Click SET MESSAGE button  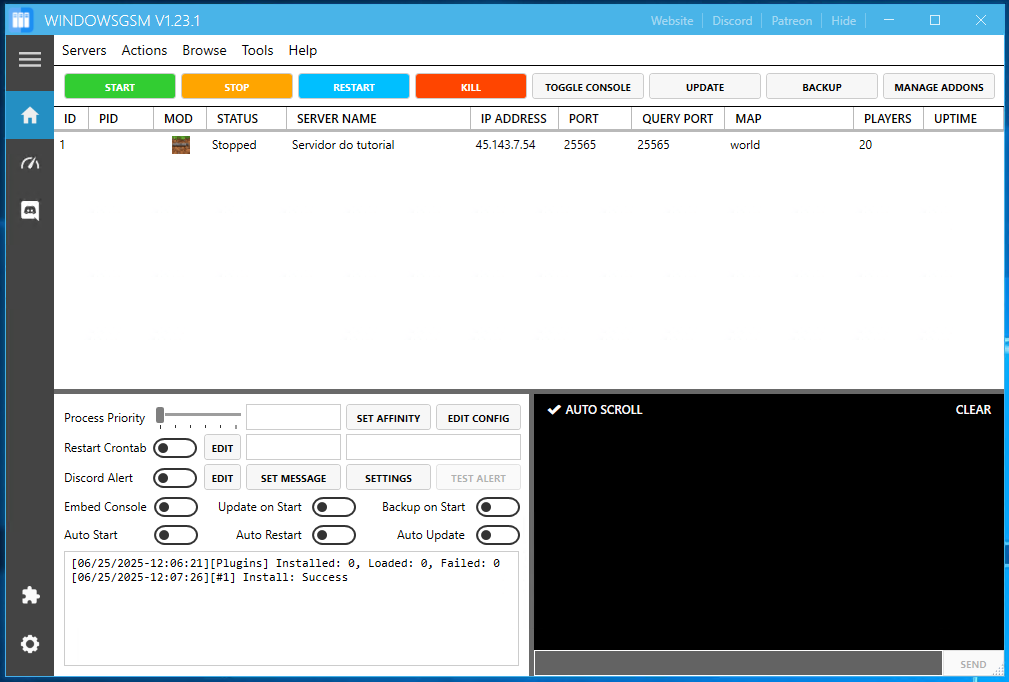pyautogui.click(x=293, y=478)
